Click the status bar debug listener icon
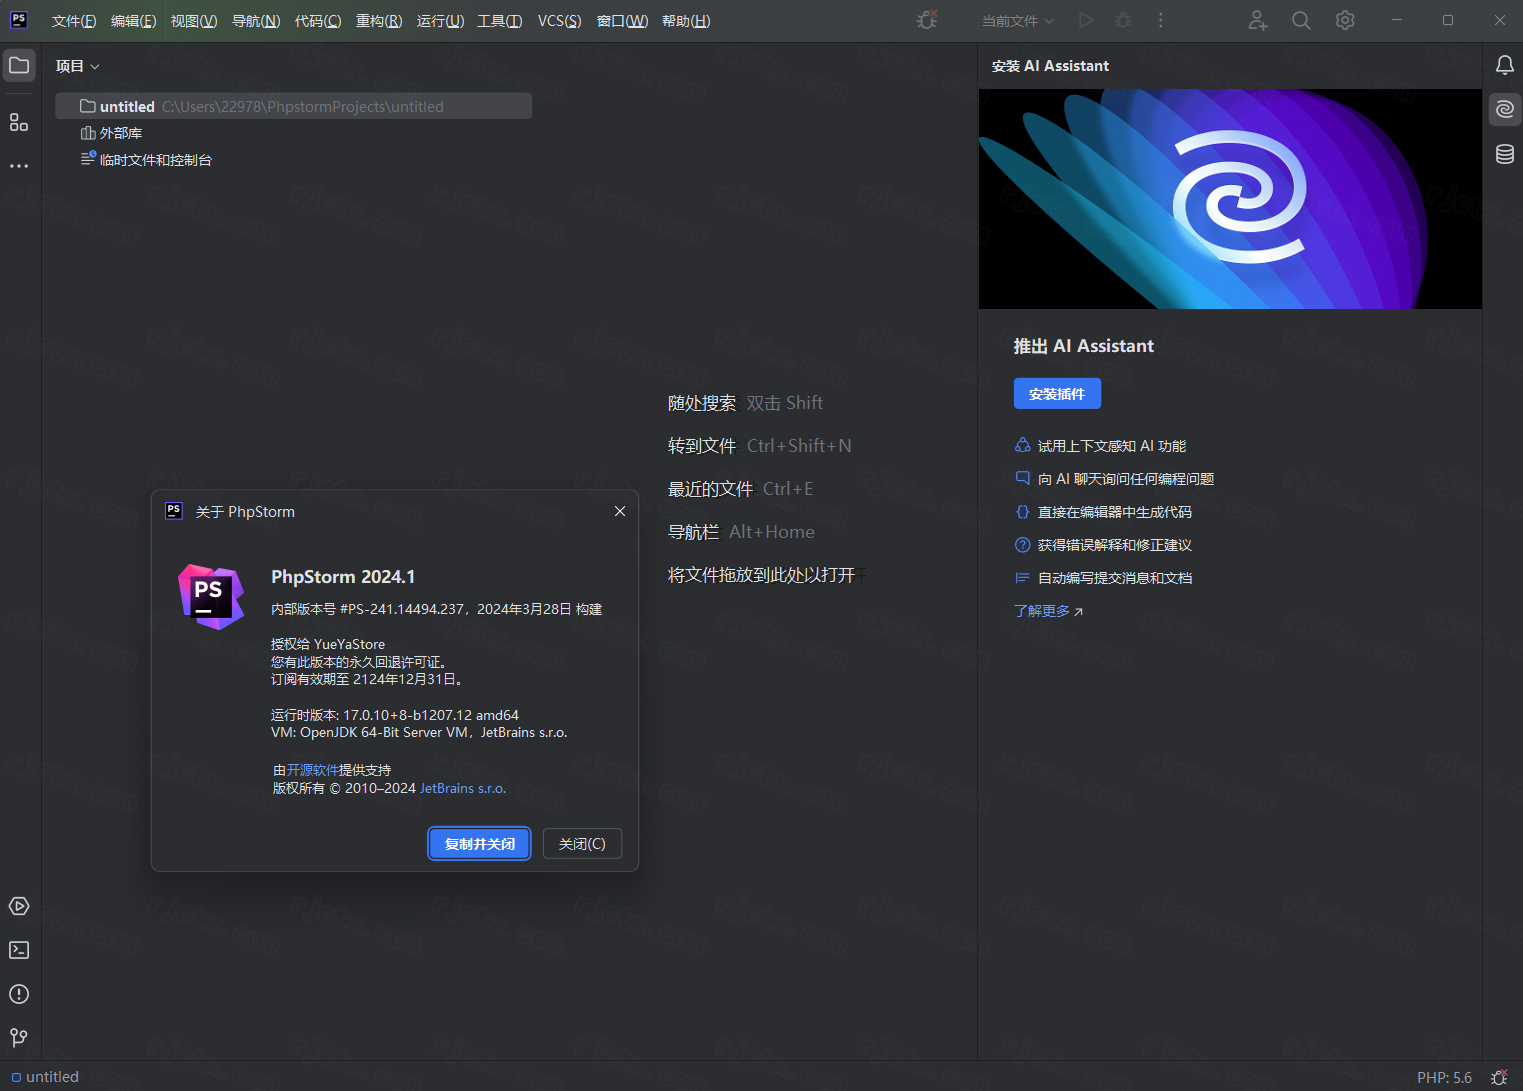The width and height of the screenshot is (1523, 1091). pyautogui.click(x=1499, y=1077)
